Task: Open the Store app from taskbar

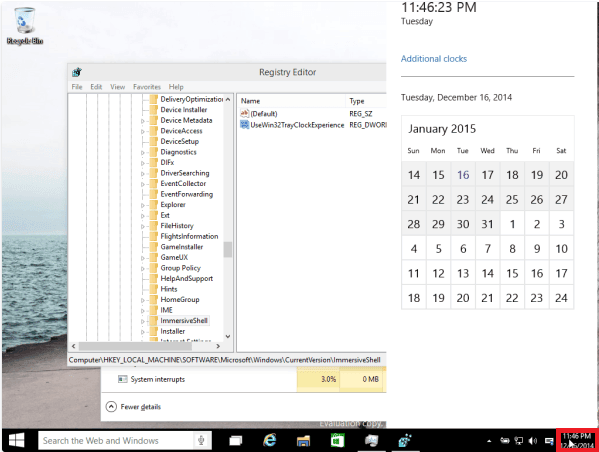Action: pyautogui.click(x=337, y=441)
